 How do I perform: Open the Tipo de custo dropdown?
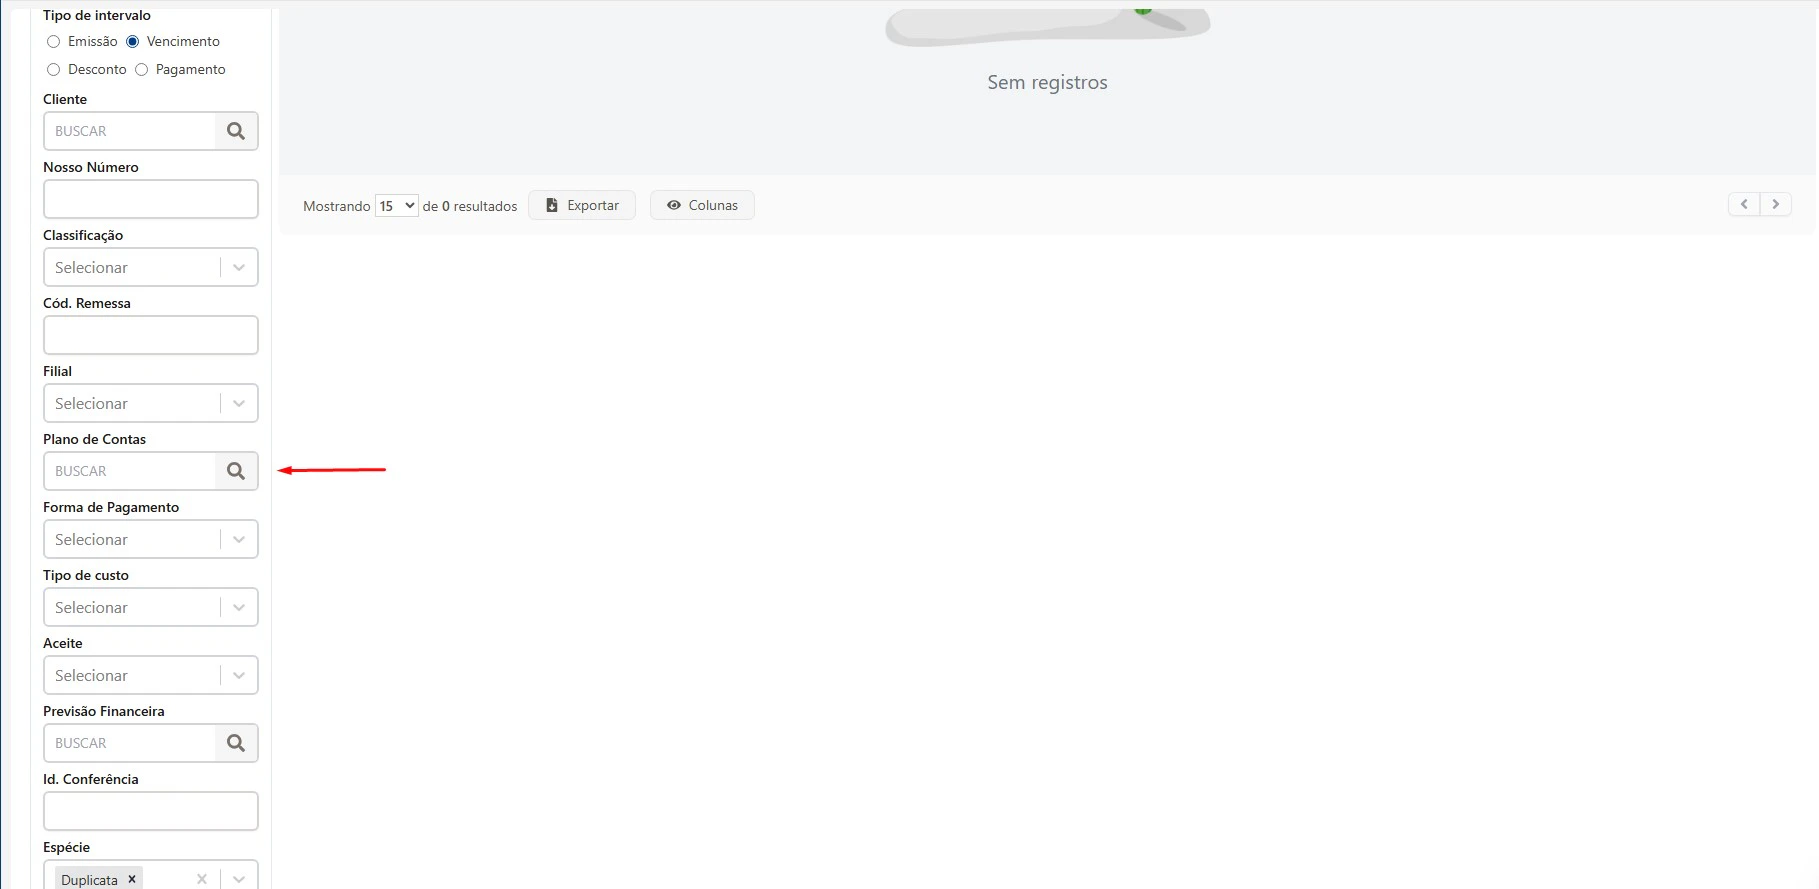coord(151,607)
